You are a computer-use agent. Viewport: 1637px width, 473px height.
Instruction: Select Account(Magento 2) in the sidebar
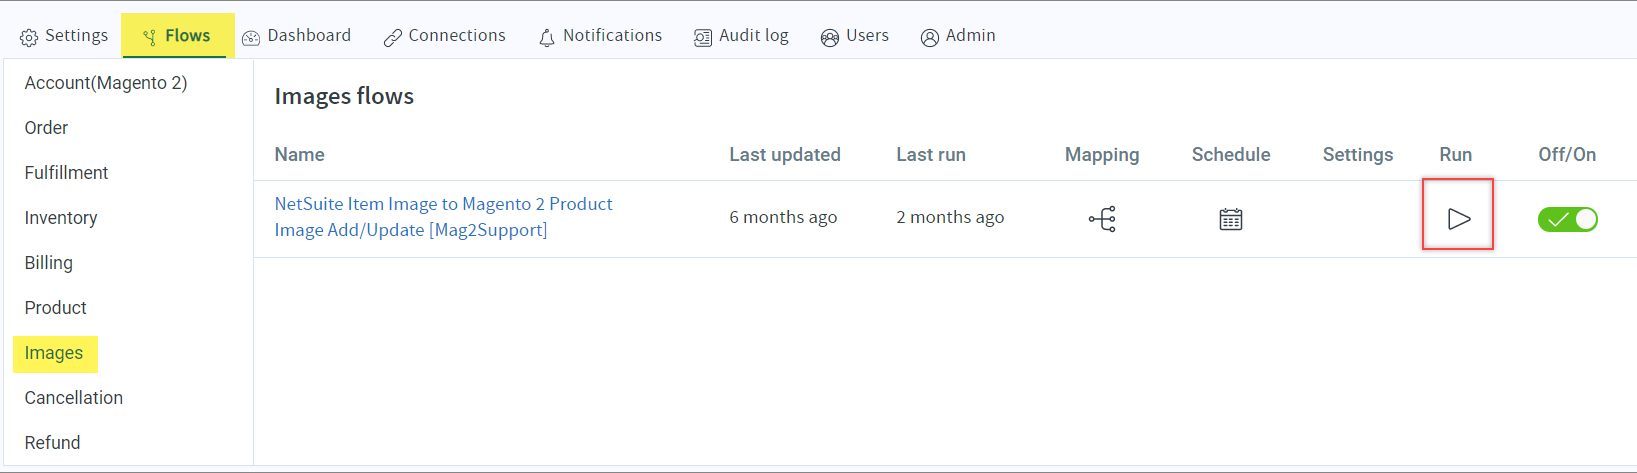(x=106, y=83)
